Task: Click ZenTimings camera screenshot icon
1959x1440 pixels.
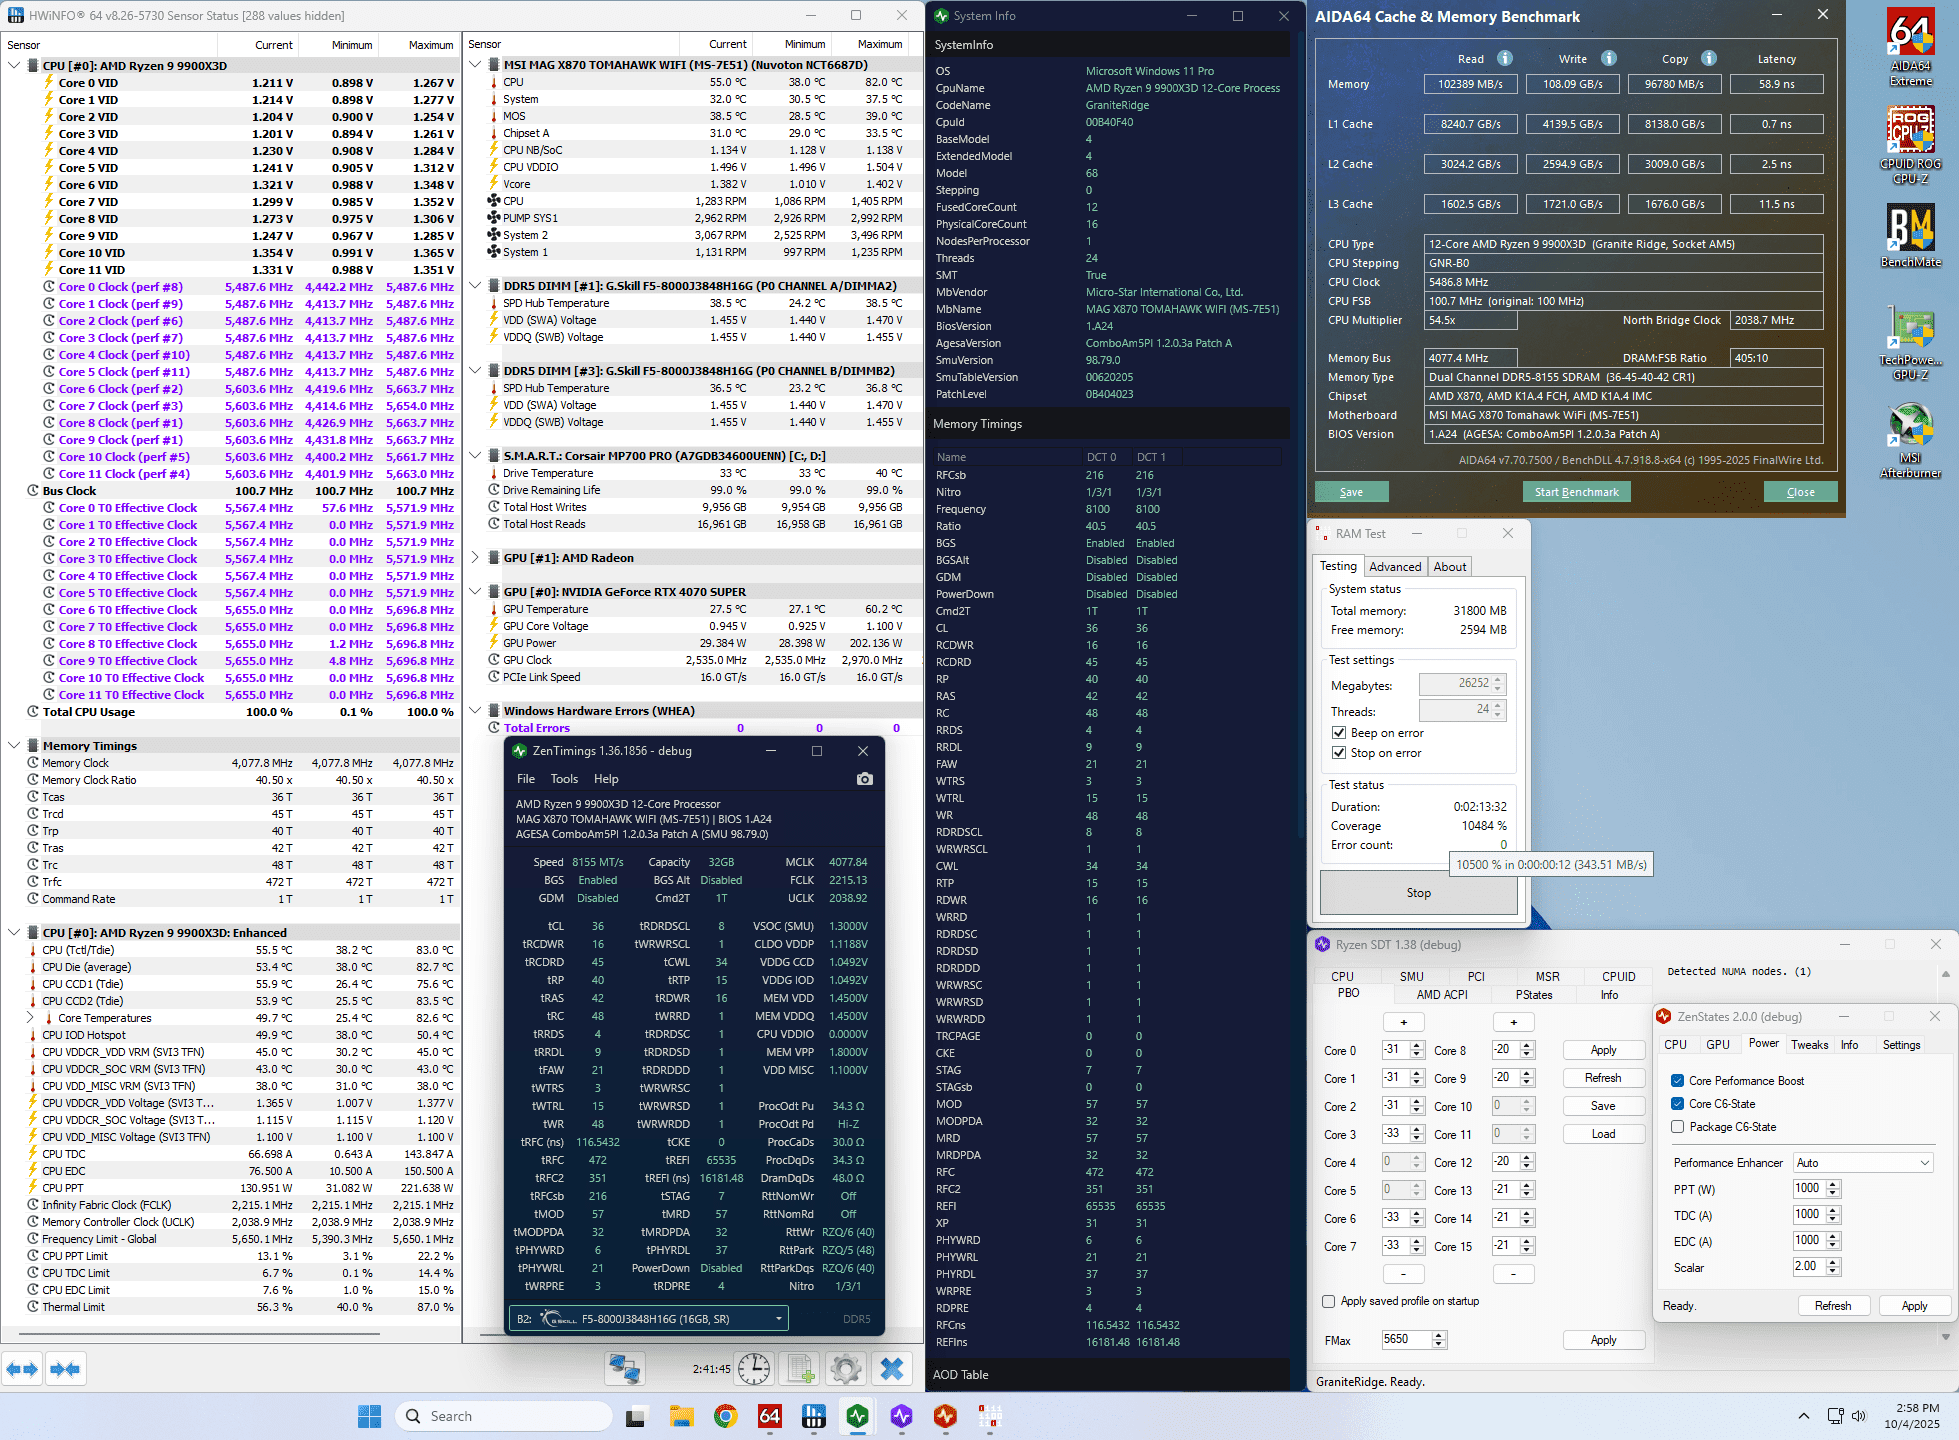Action: [865, 779]
